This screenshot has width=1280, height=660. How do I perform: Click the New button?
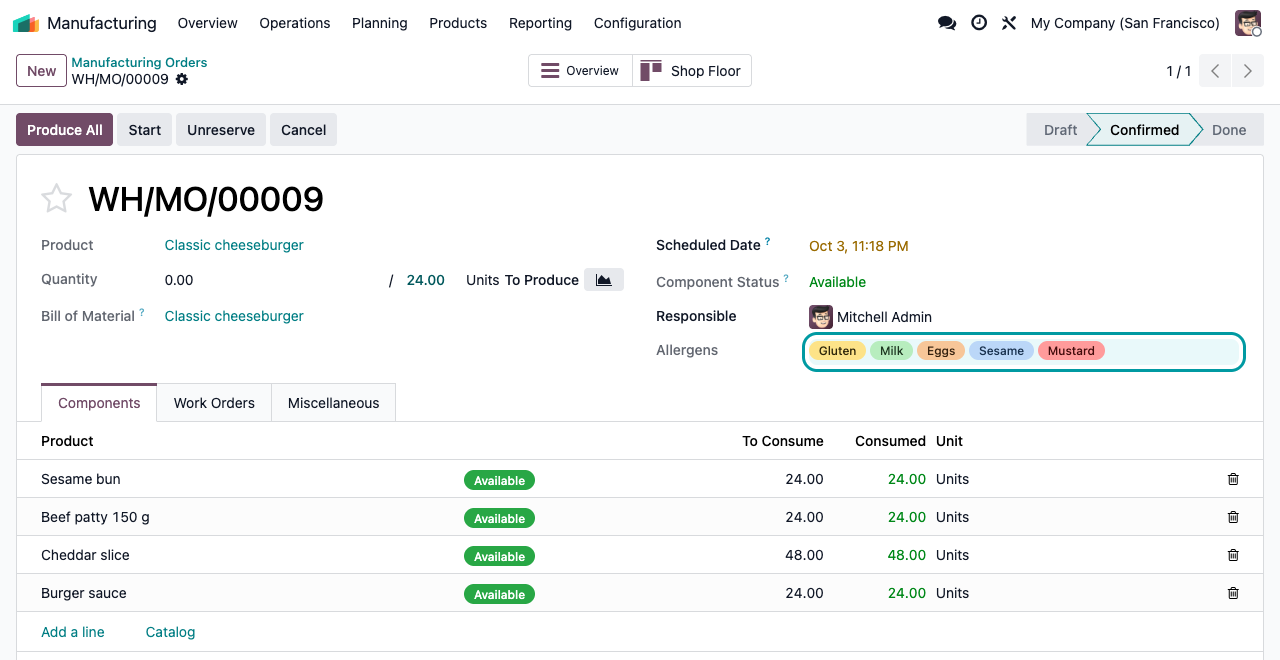point(42,71)
